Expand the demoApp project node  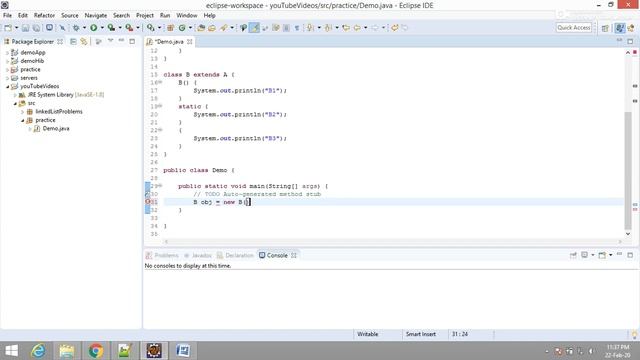point(7,53)
